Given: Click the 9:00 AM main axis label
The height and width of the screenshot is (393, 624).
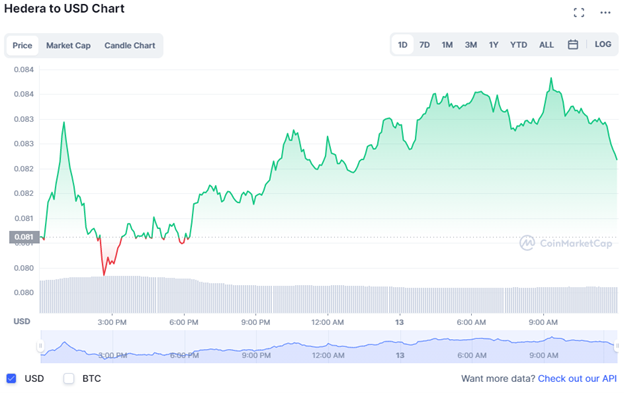Looking at the screenshot, I should [x=543, y=322].
